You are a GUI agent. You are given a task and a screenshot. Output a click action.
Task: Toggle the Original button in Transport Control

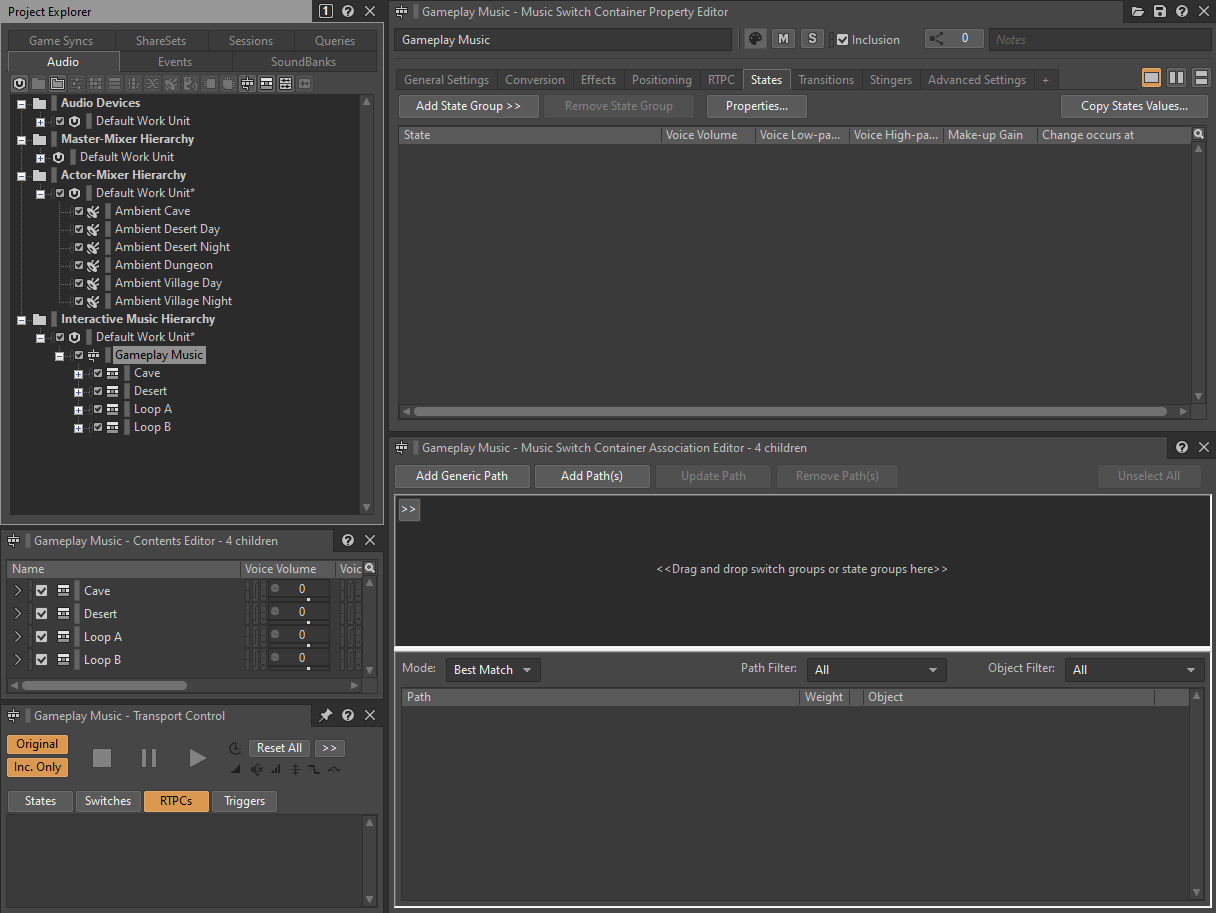tap(37, 744)
